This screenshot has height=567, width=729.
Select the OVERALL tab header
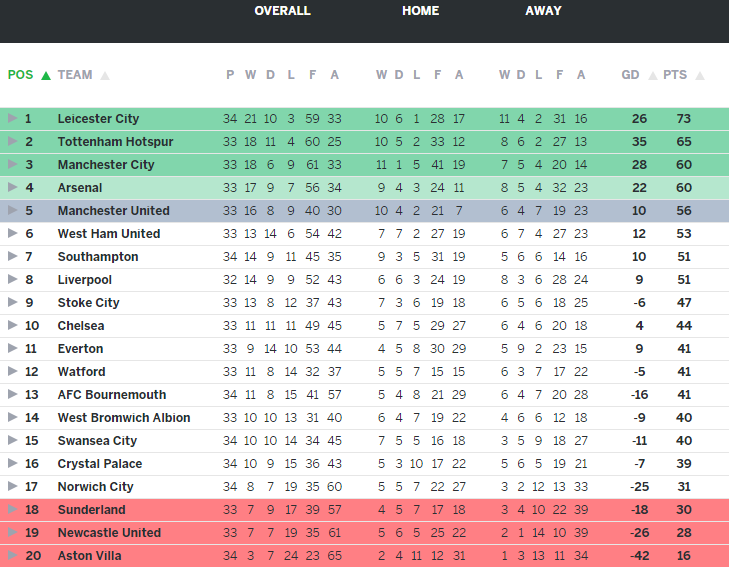point(282,11)
